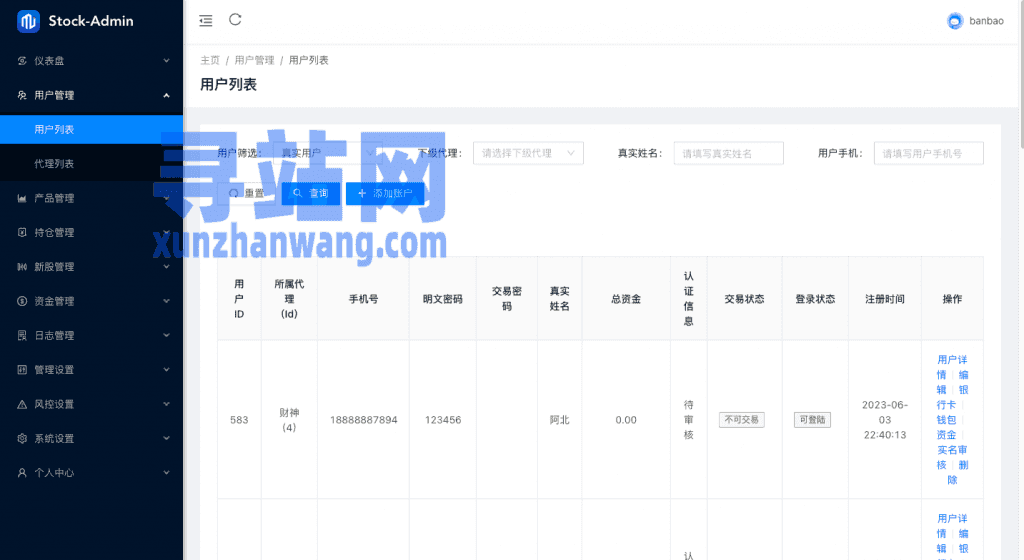Click the 管理设置 icon in sidebar
This screenshot has height=560, width=1024.
(22, 370)
